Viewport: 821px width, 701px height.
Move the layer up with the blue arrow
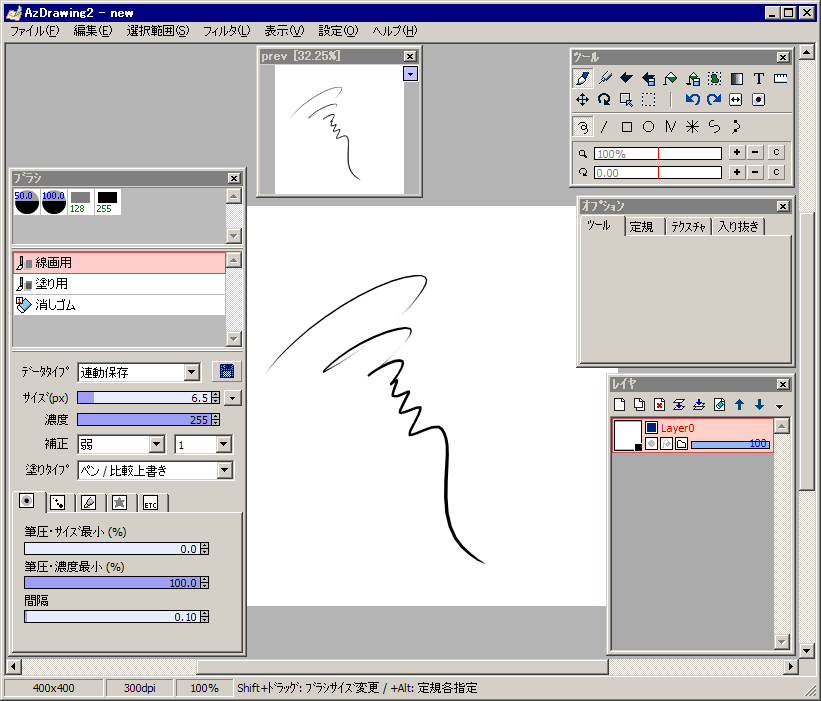tap(740, 405)
